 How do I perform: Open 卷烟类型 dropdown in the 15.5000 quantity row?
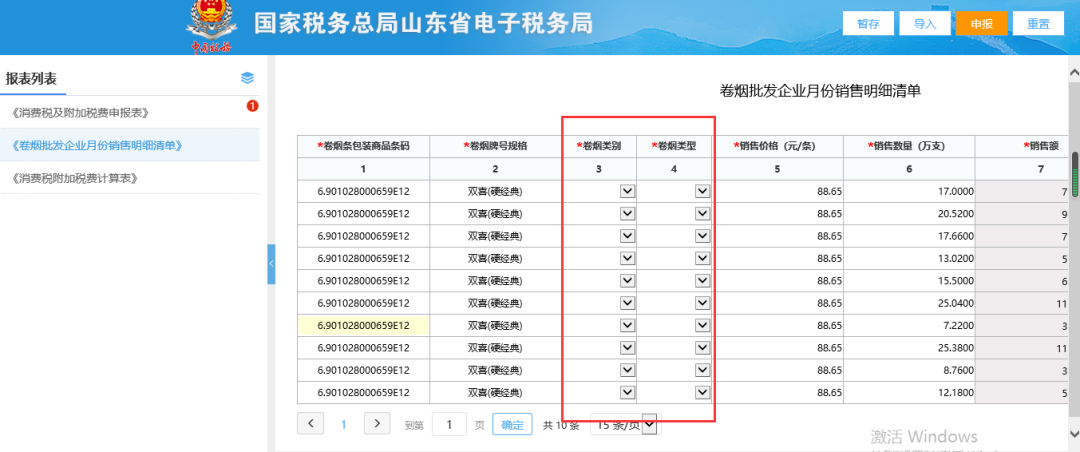pyautogui.click(x=702, y=281)
